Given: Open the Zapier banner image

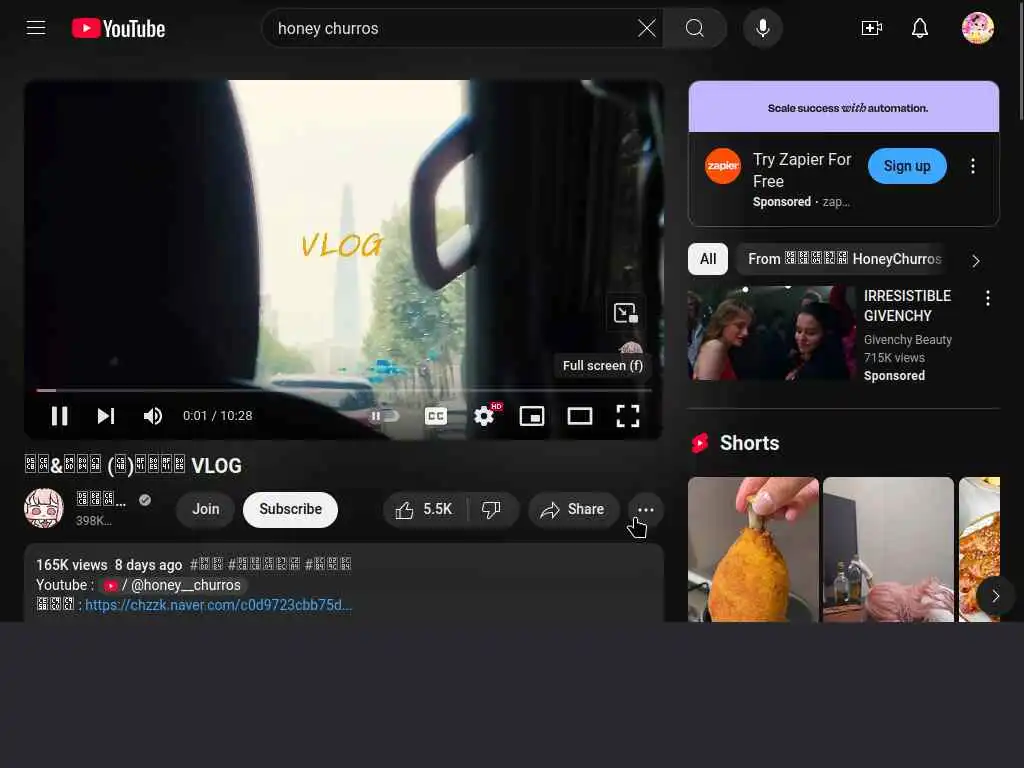Looking at the screenshot, I should [x=844, y=107].
